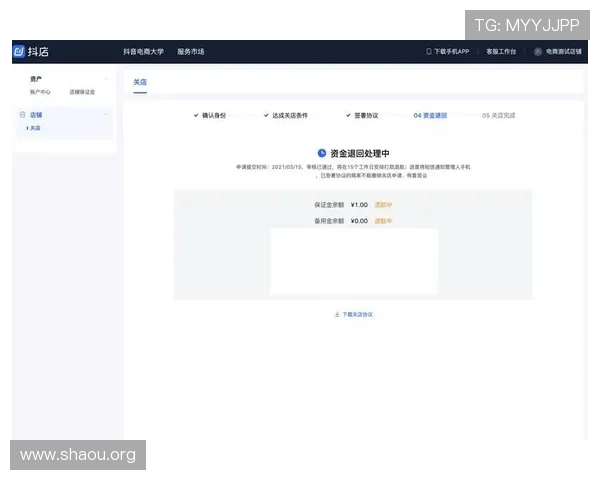Click the 确认身份 completed step

214,115
